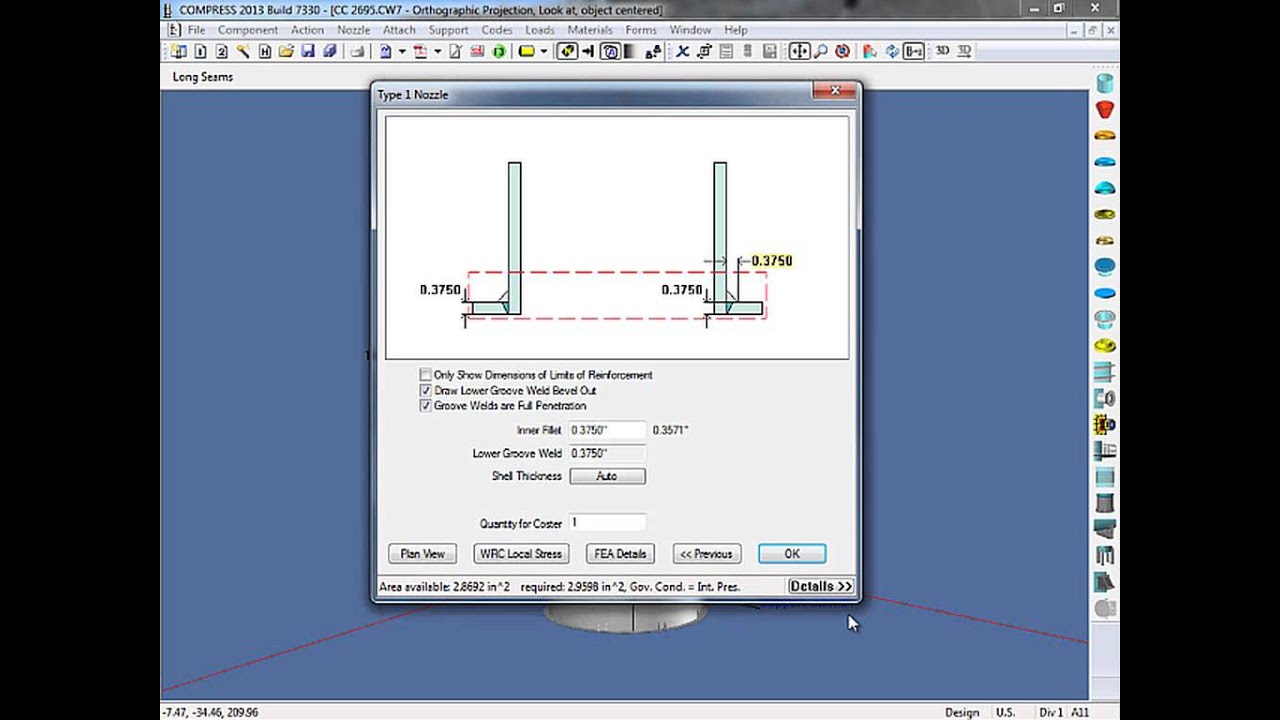The image size is (1280, 720).
Task: Click the Quantity for Coster field
Action: tap(607, 522)
